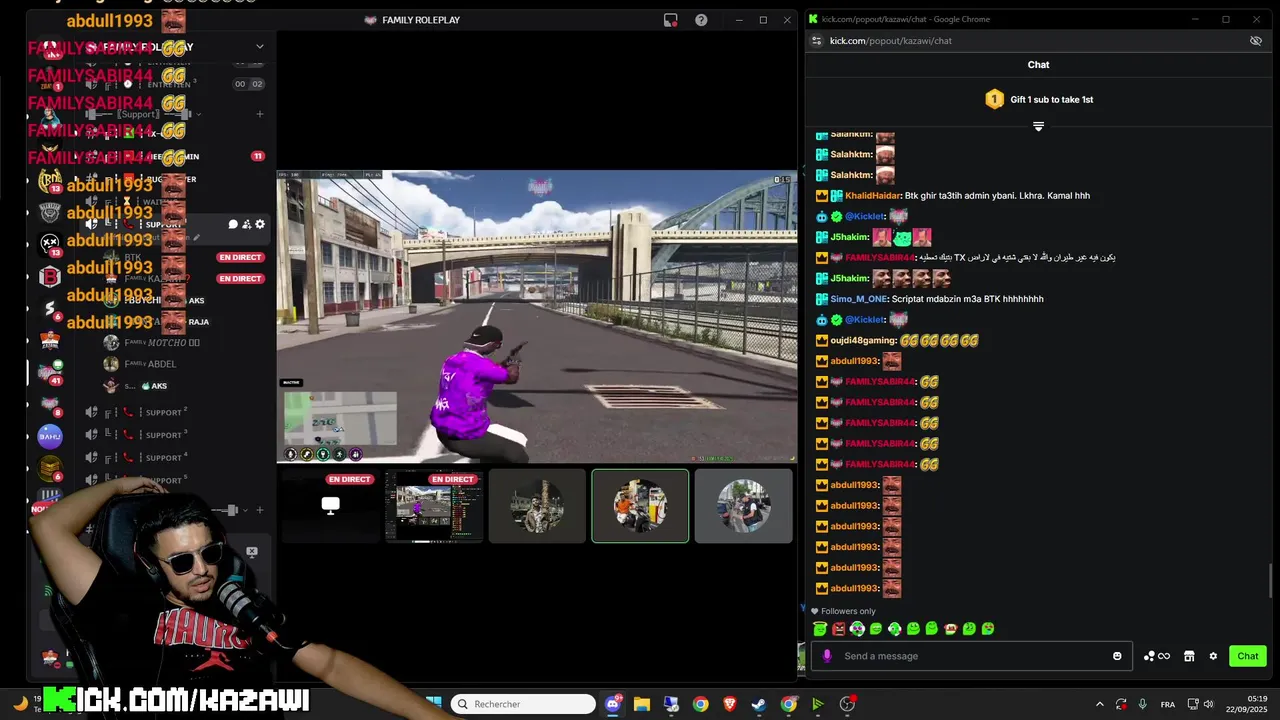Open settings gear on the Support voice channel

[260, 224]
